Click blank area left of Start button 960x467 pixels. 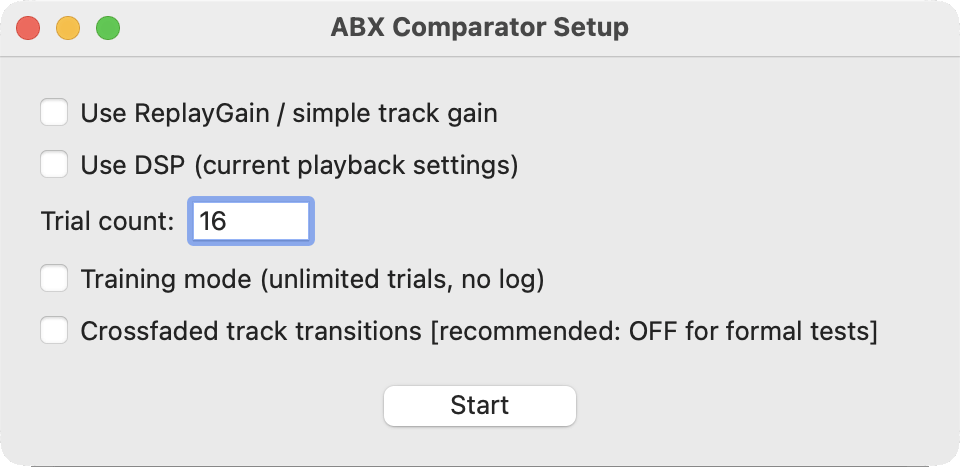click(200, 406)
